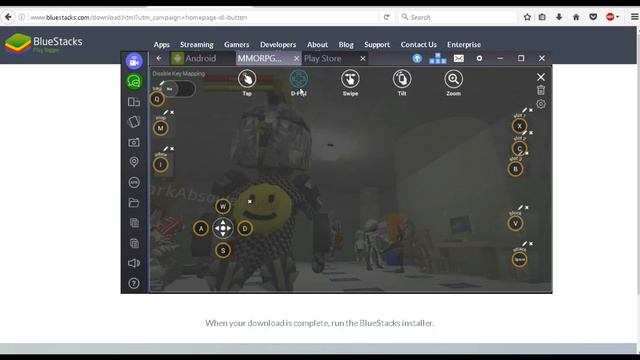Open the location pin tool
The image size is (640, 360).
(134, 162)
